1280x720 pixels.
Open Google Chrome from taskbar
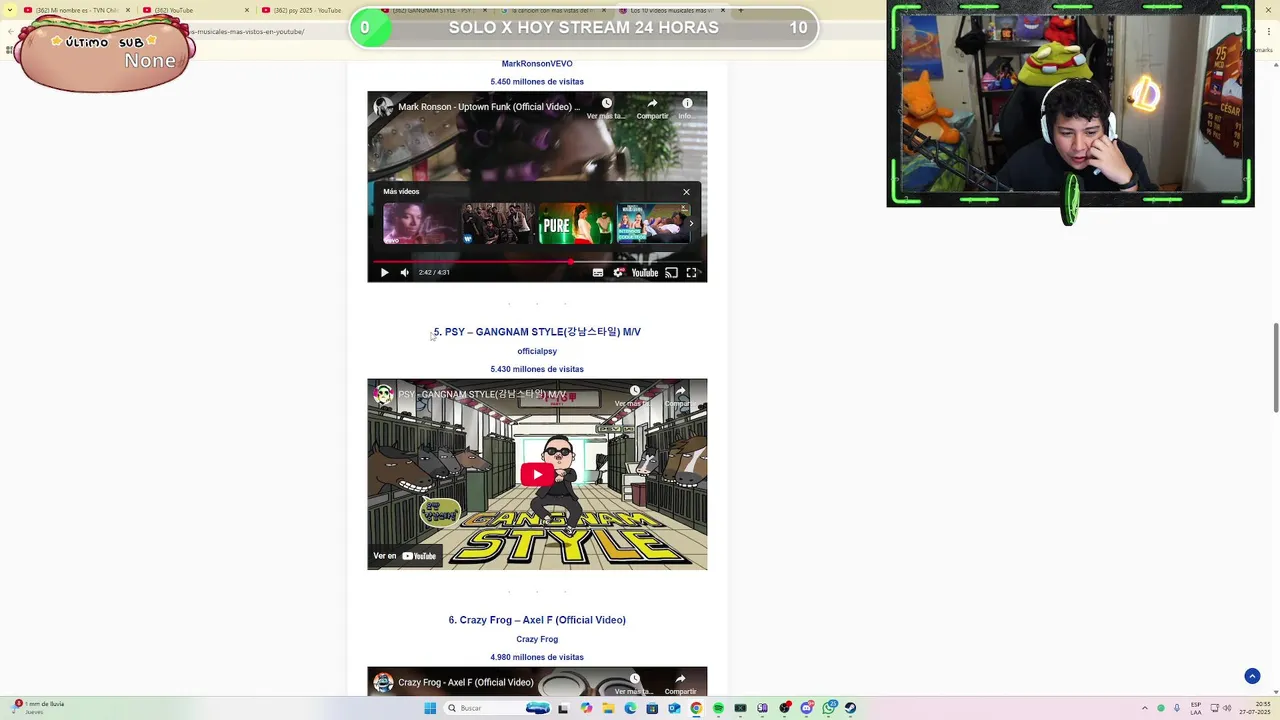pyautogui.click(x=696, y=708)
